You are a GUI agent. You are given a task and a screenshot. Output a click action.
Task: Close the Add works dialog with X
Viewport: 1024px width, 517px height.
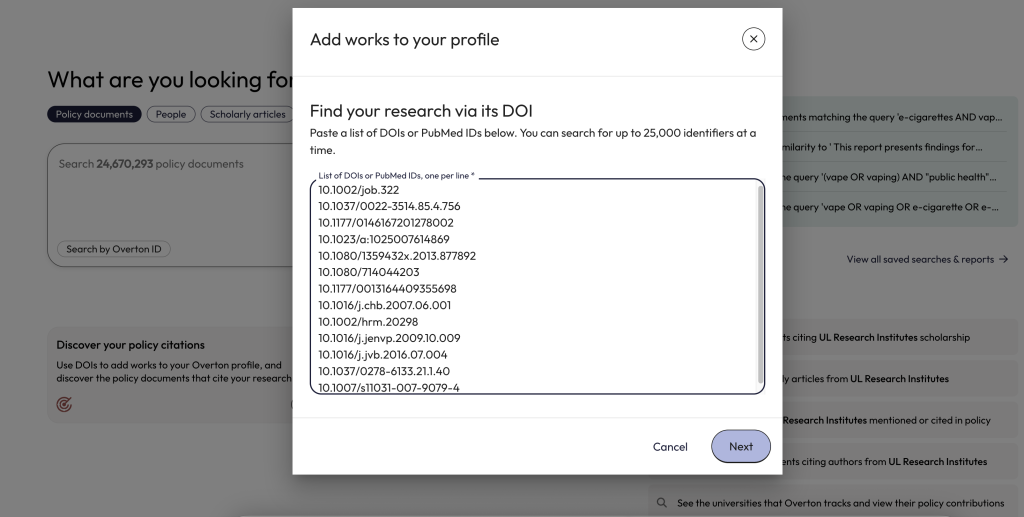click(x=753, y=39)
